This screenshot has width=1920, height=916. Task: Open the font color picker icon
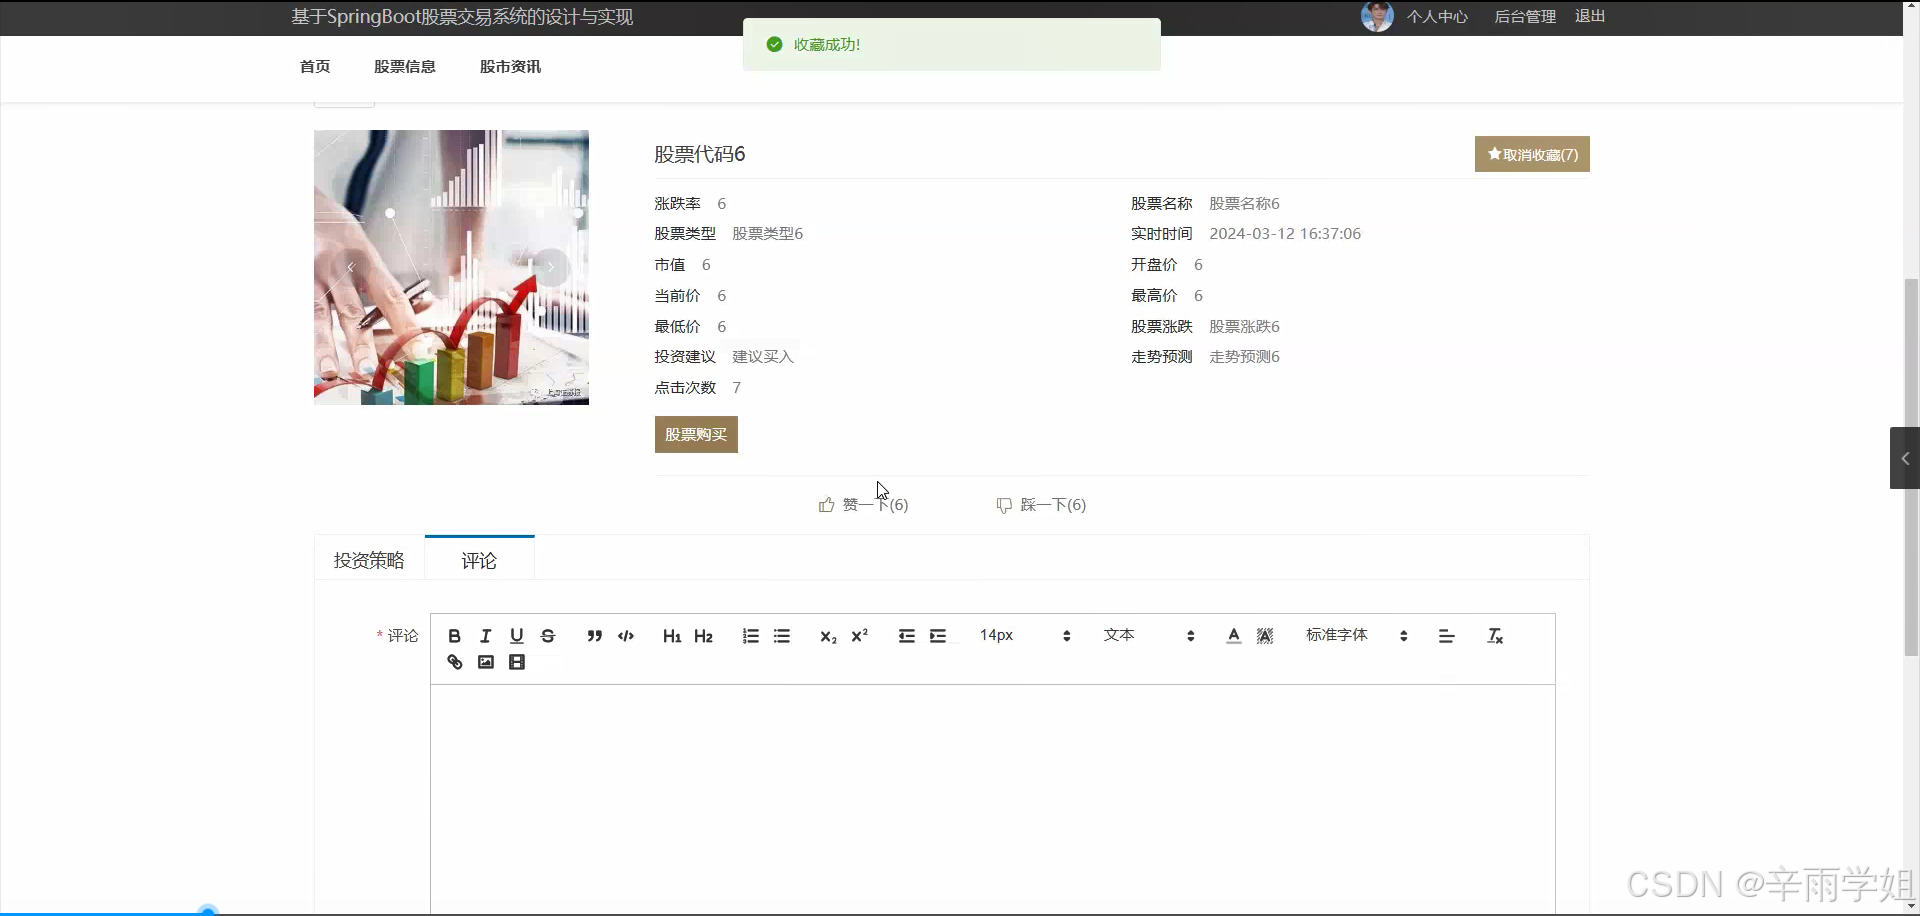[1233, 635]
